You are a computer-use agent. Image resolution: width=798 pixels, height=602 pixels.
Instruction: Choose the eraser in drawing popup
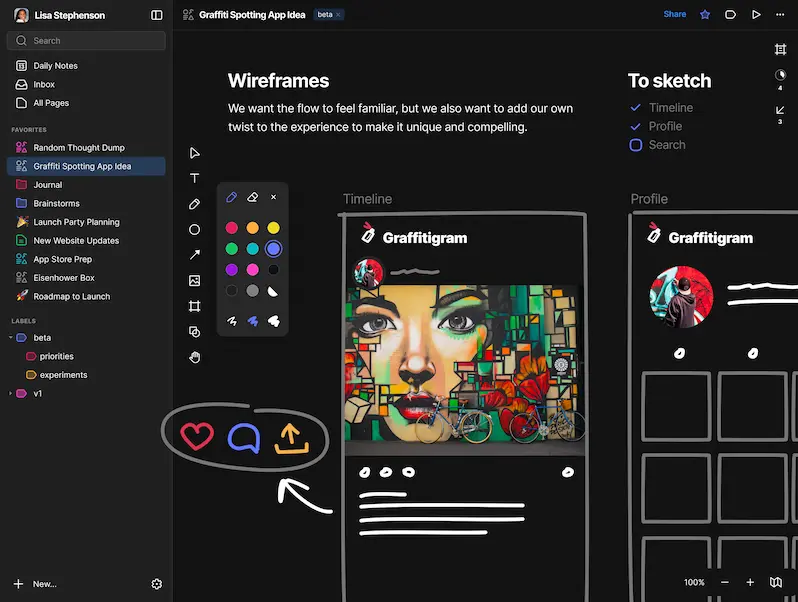point(252,197)
